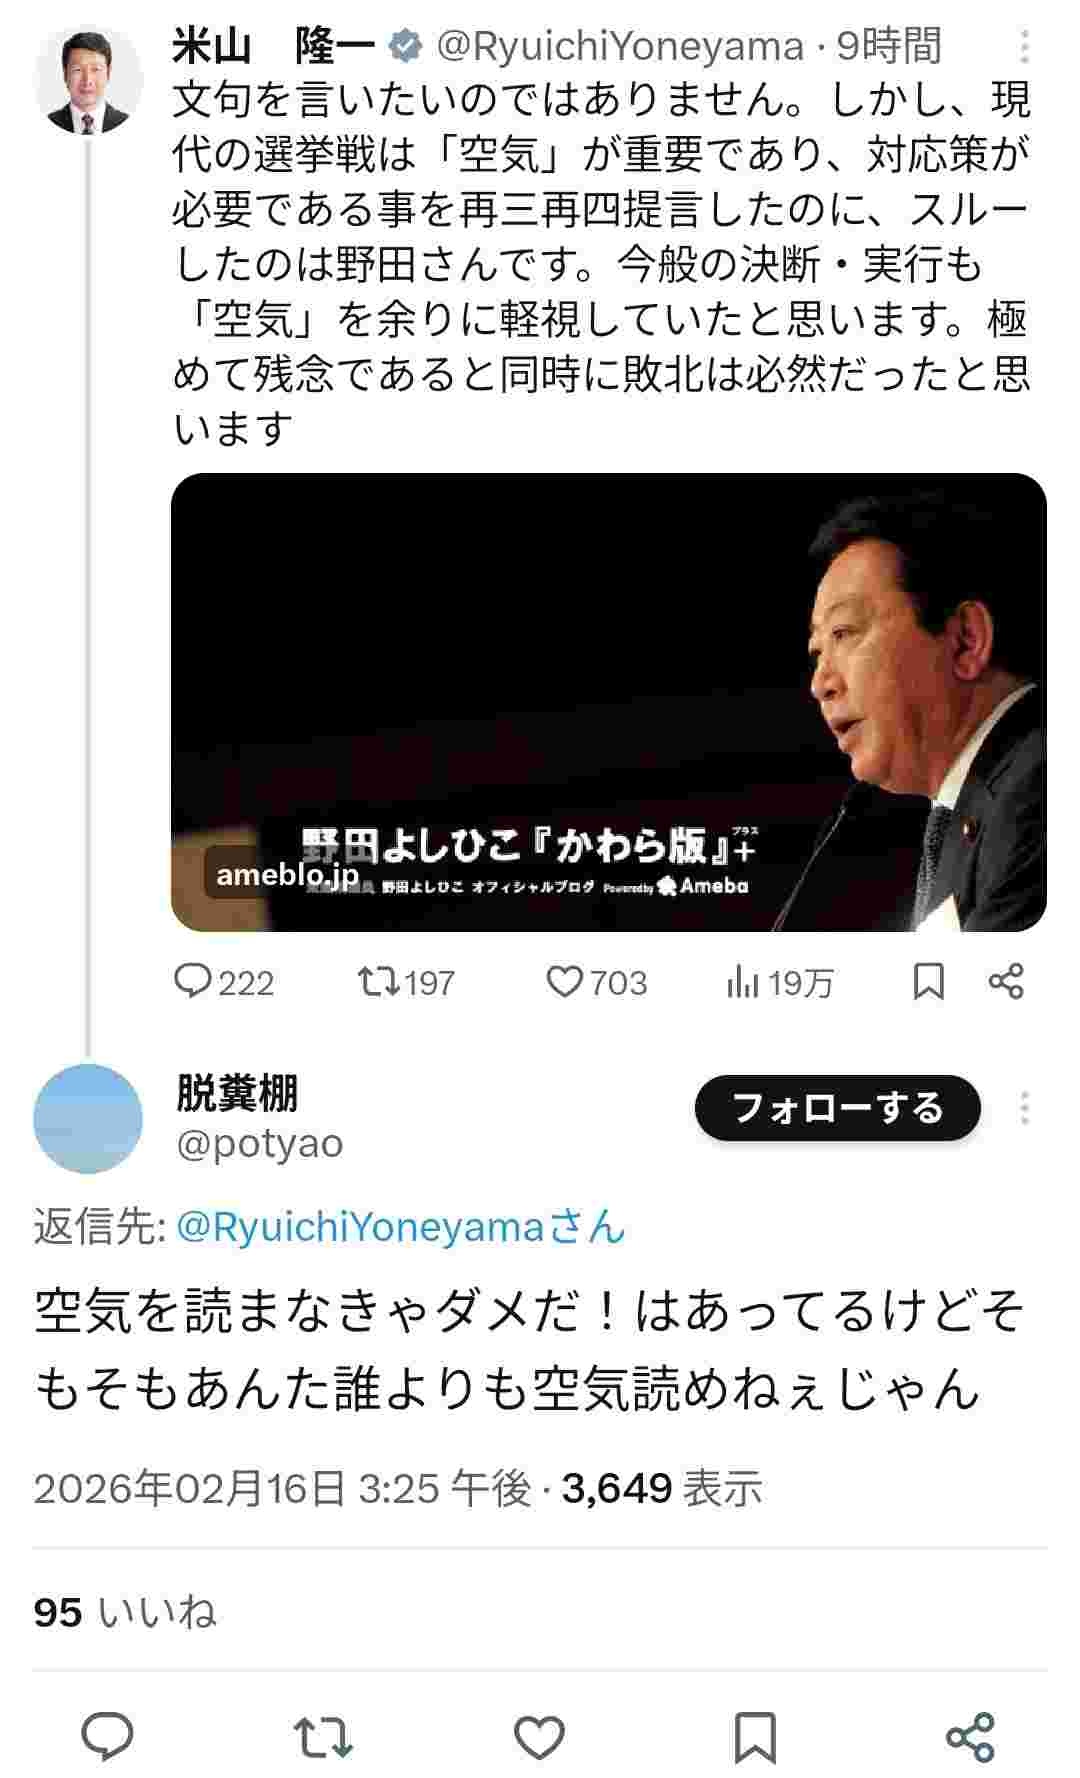Bookmark 脱糞棚's reply from bottom bar
Image resolution: width=1080 pixels, height=1778 pixels.
tap(755, 1736)
